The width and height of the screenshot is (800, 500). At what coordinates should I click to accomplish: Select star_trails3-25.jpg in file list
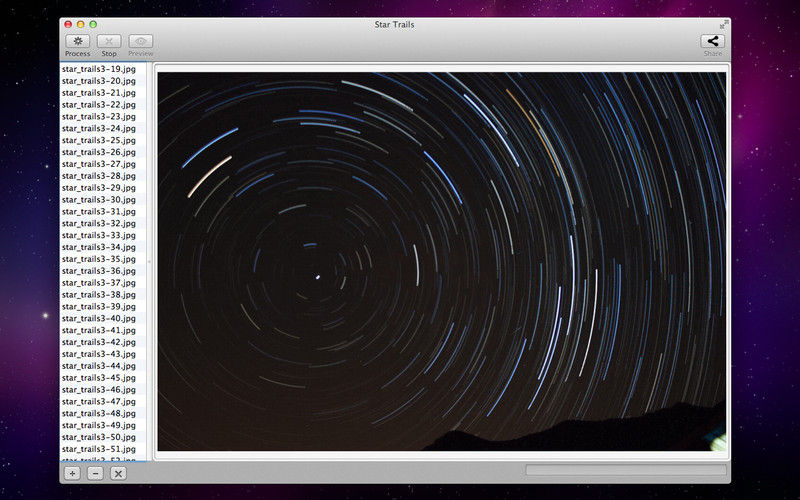pos(103,140)
